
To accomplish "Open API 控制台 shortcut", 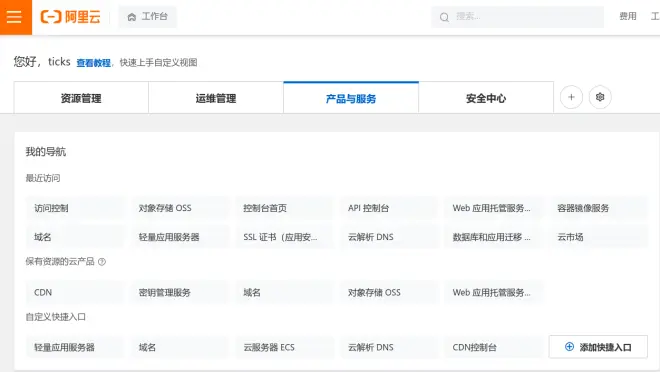I will pos(389,208).
